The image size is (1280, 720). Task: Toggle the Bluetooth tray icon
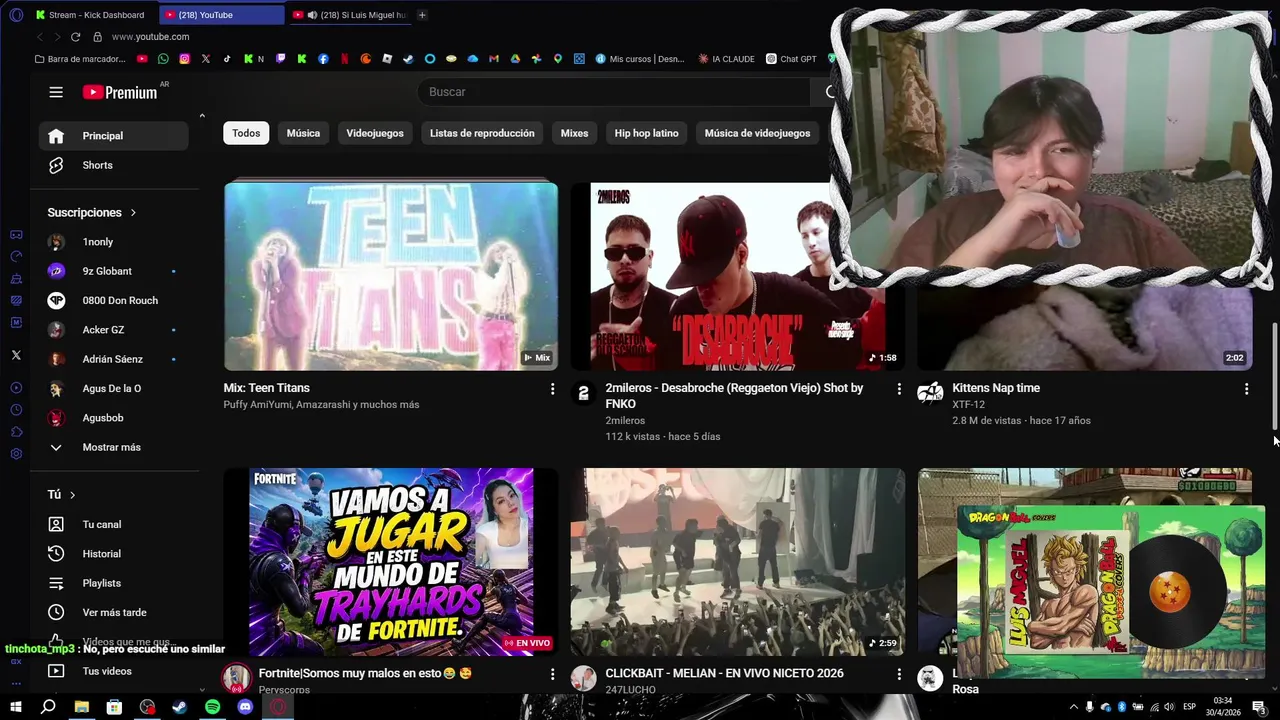click(1122, 707)
